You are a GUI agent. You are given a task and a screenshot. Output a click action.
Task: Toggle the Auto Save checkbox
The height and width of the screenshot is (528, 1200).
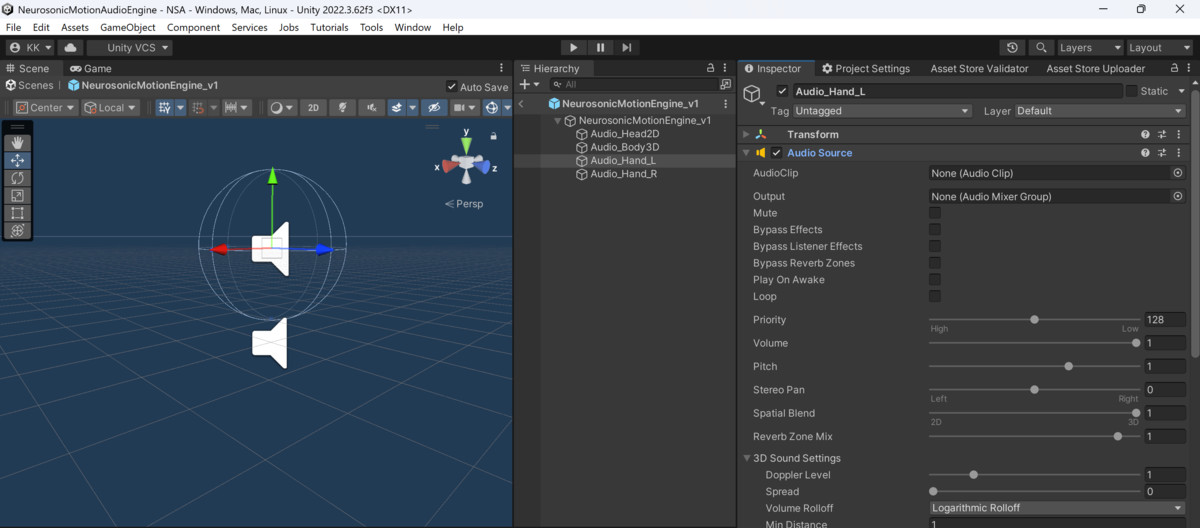click(452, 87)
